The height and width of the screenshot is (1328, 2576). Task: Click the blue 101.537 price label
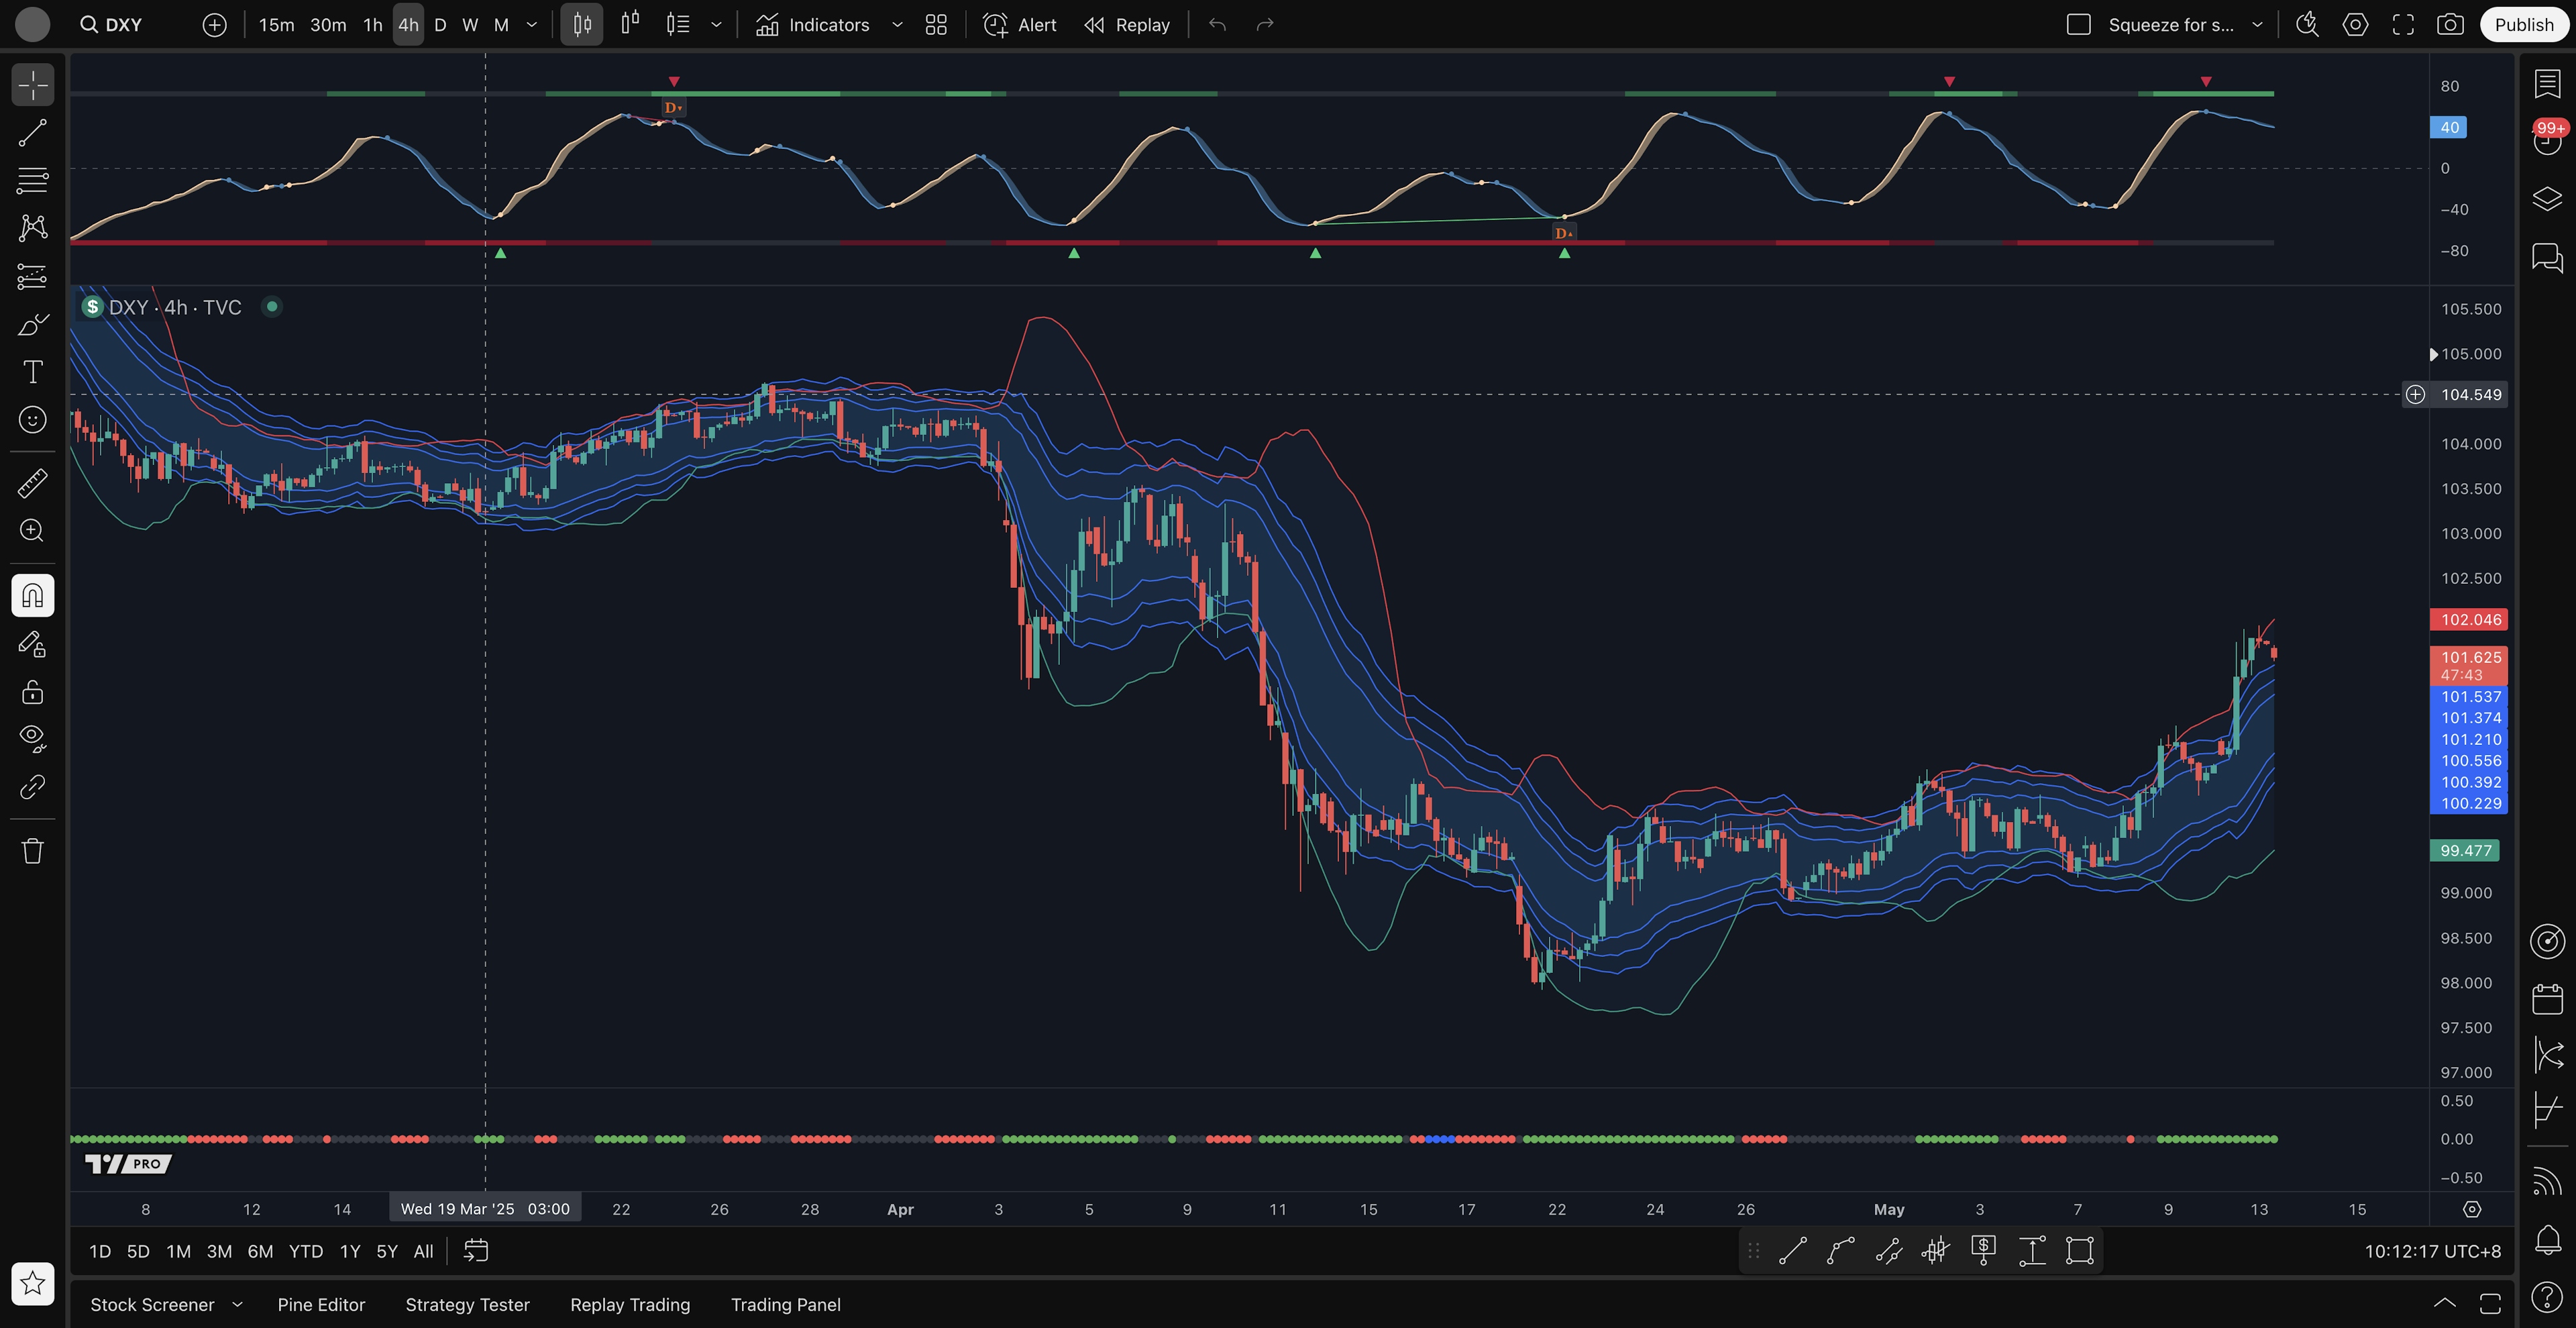[x=2469, y=697]
